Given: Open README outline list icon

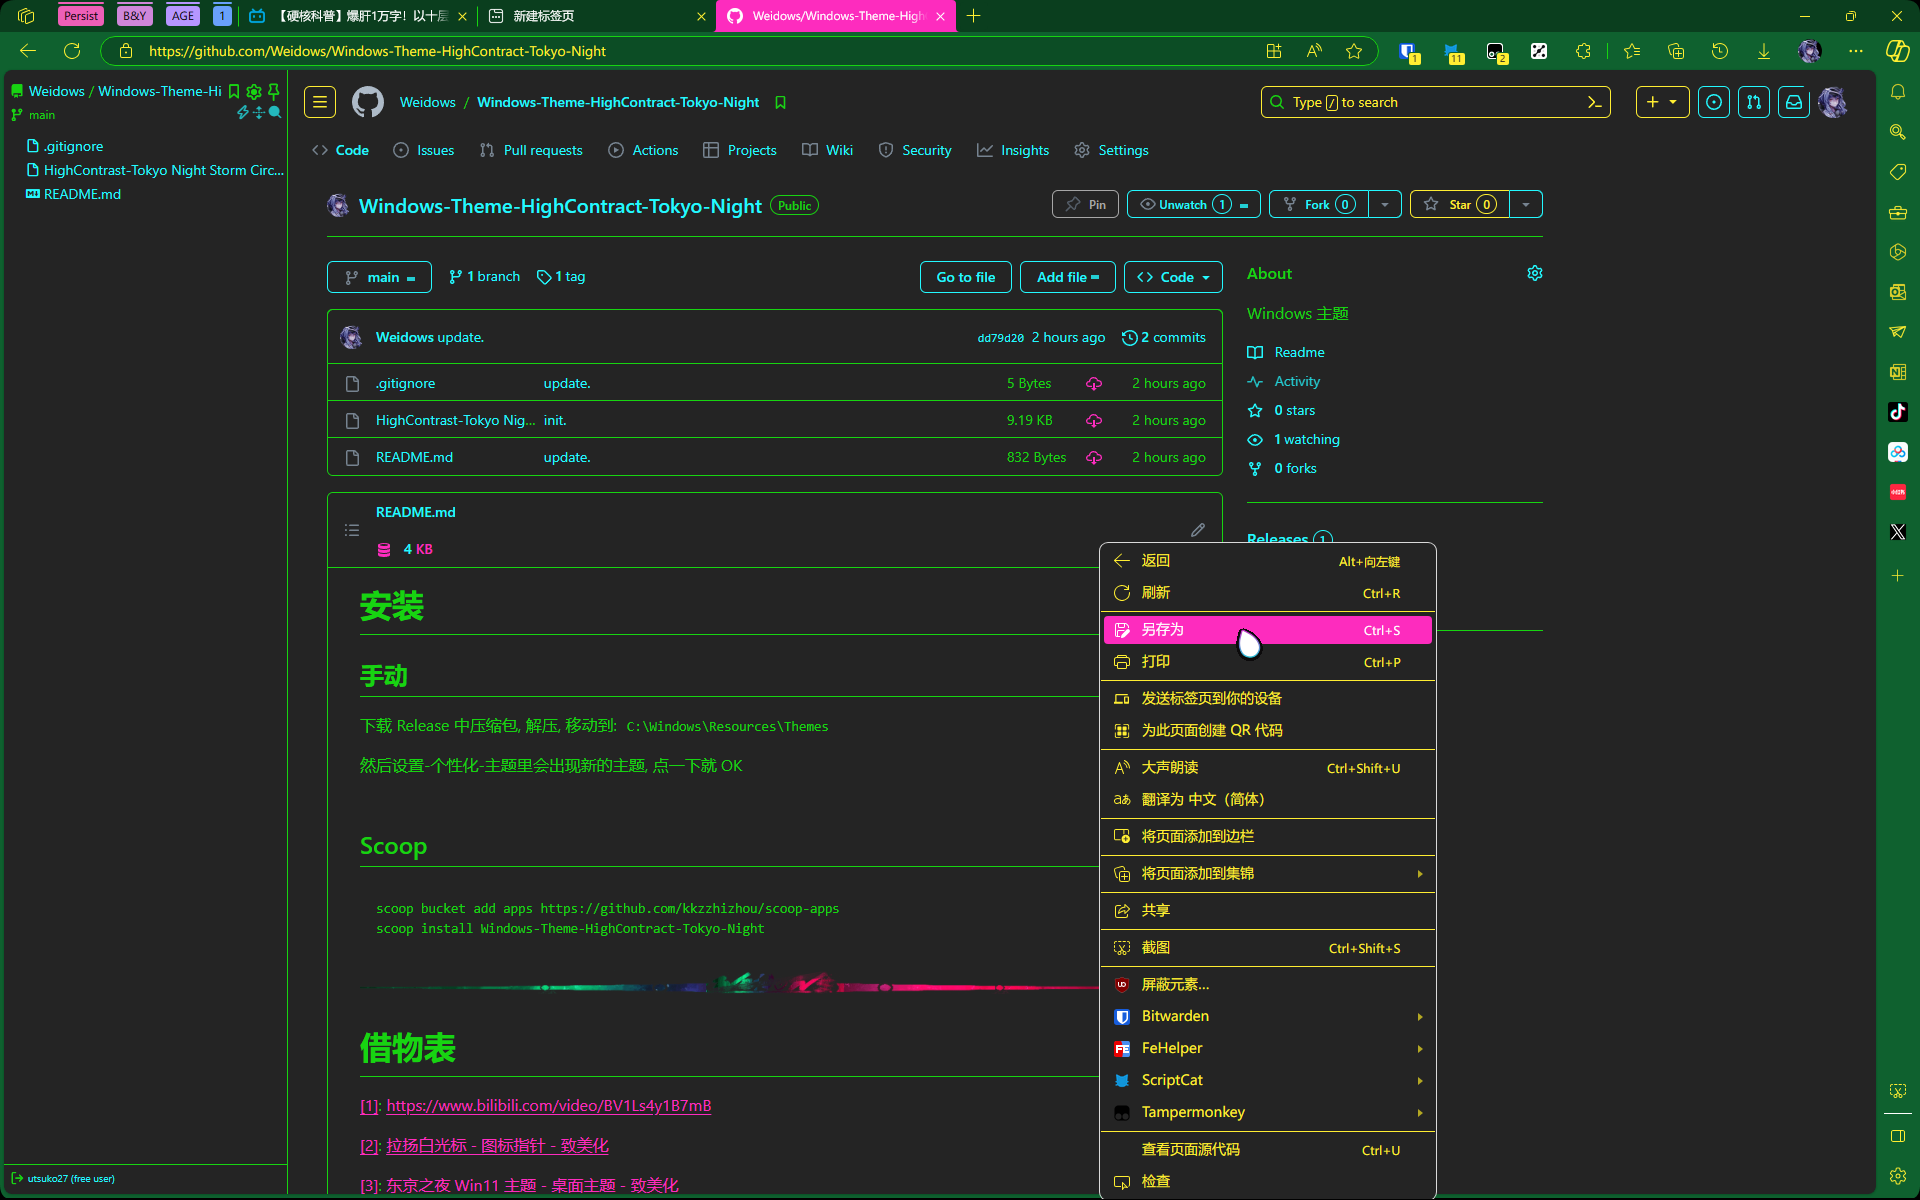Looking at the screenshot, I should click(352, 530).
